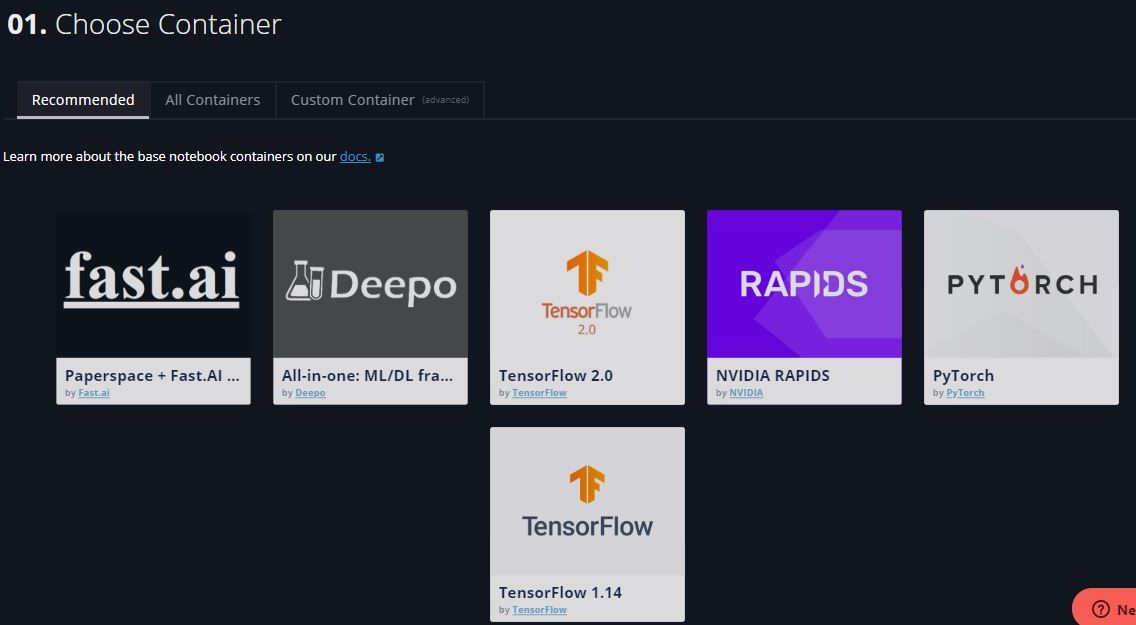Image resolution: width=1136 pixels, height=625 pixels.
Task: Open TensorFlow author link under TensorFlow 2.0
Action: tap(539, 393)
